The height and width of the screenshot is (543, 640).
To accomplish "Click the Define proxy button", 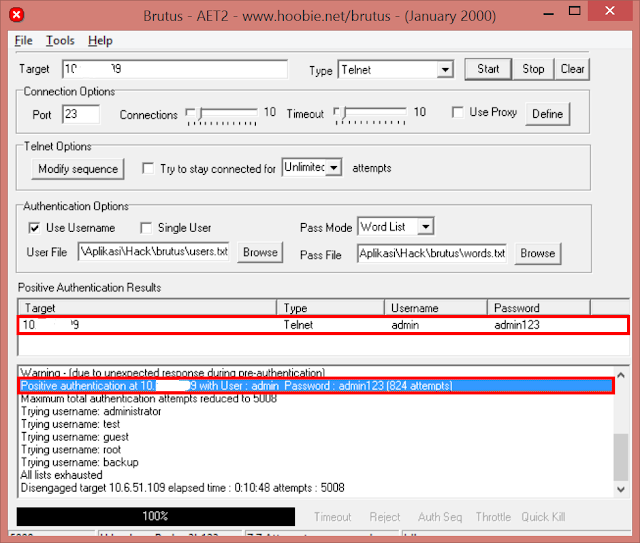I will [547, 114].
